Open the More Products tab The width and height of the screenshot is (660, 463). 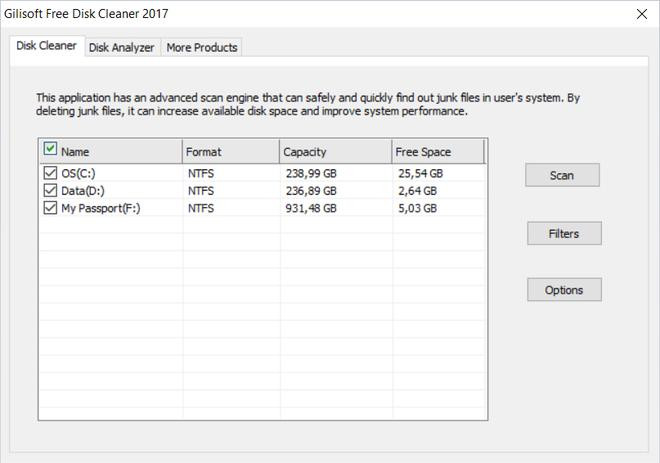pyautogui.click(x=202, y=47)
